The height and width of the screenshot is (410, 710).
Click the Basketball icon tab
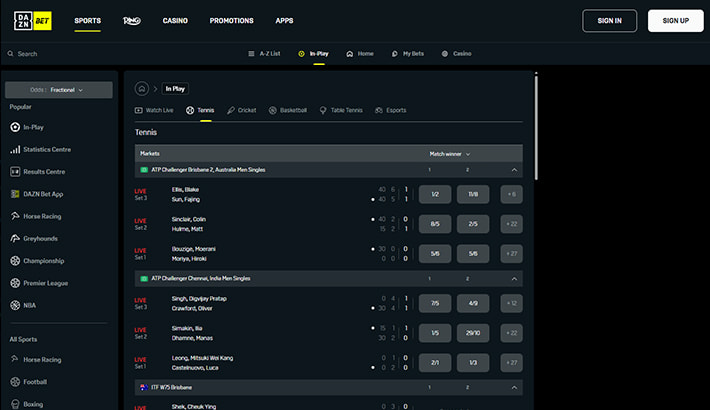coord(273,110)
